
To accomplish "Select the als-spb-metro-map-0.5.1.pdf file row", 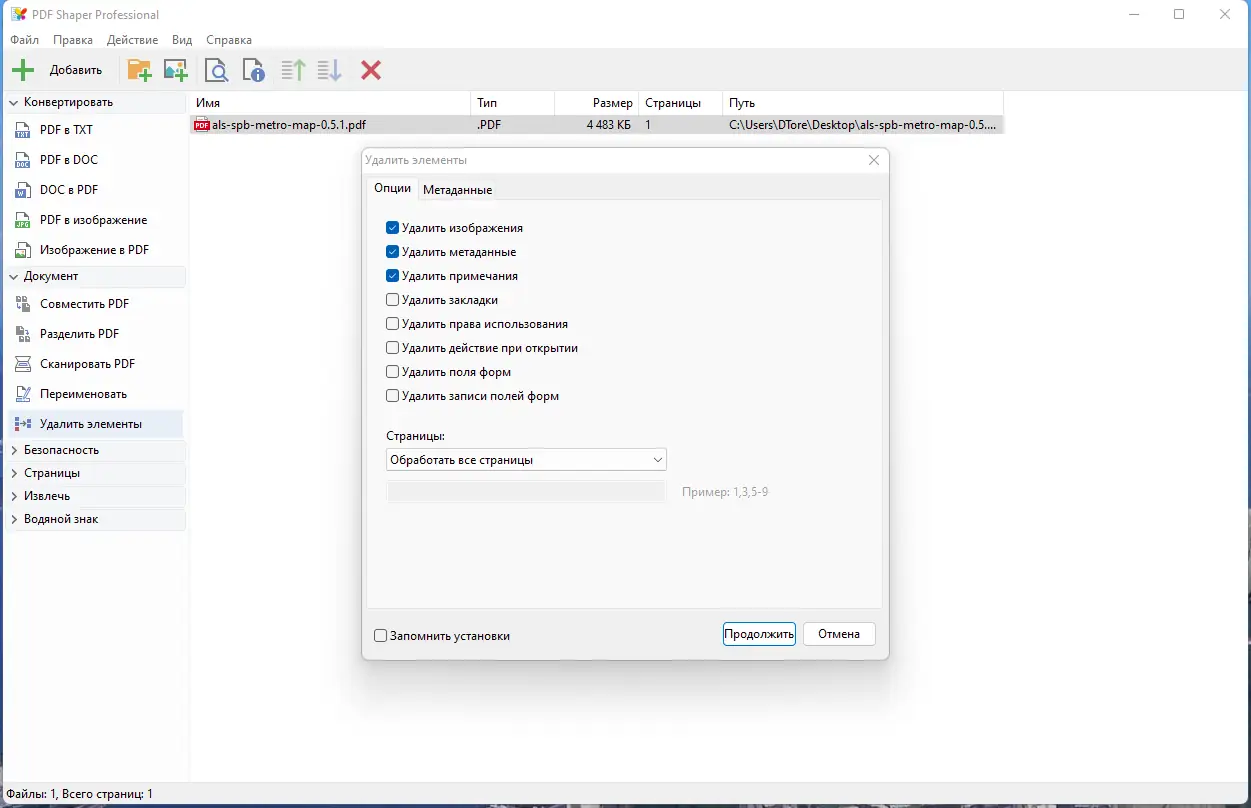I will click(596, 125).
